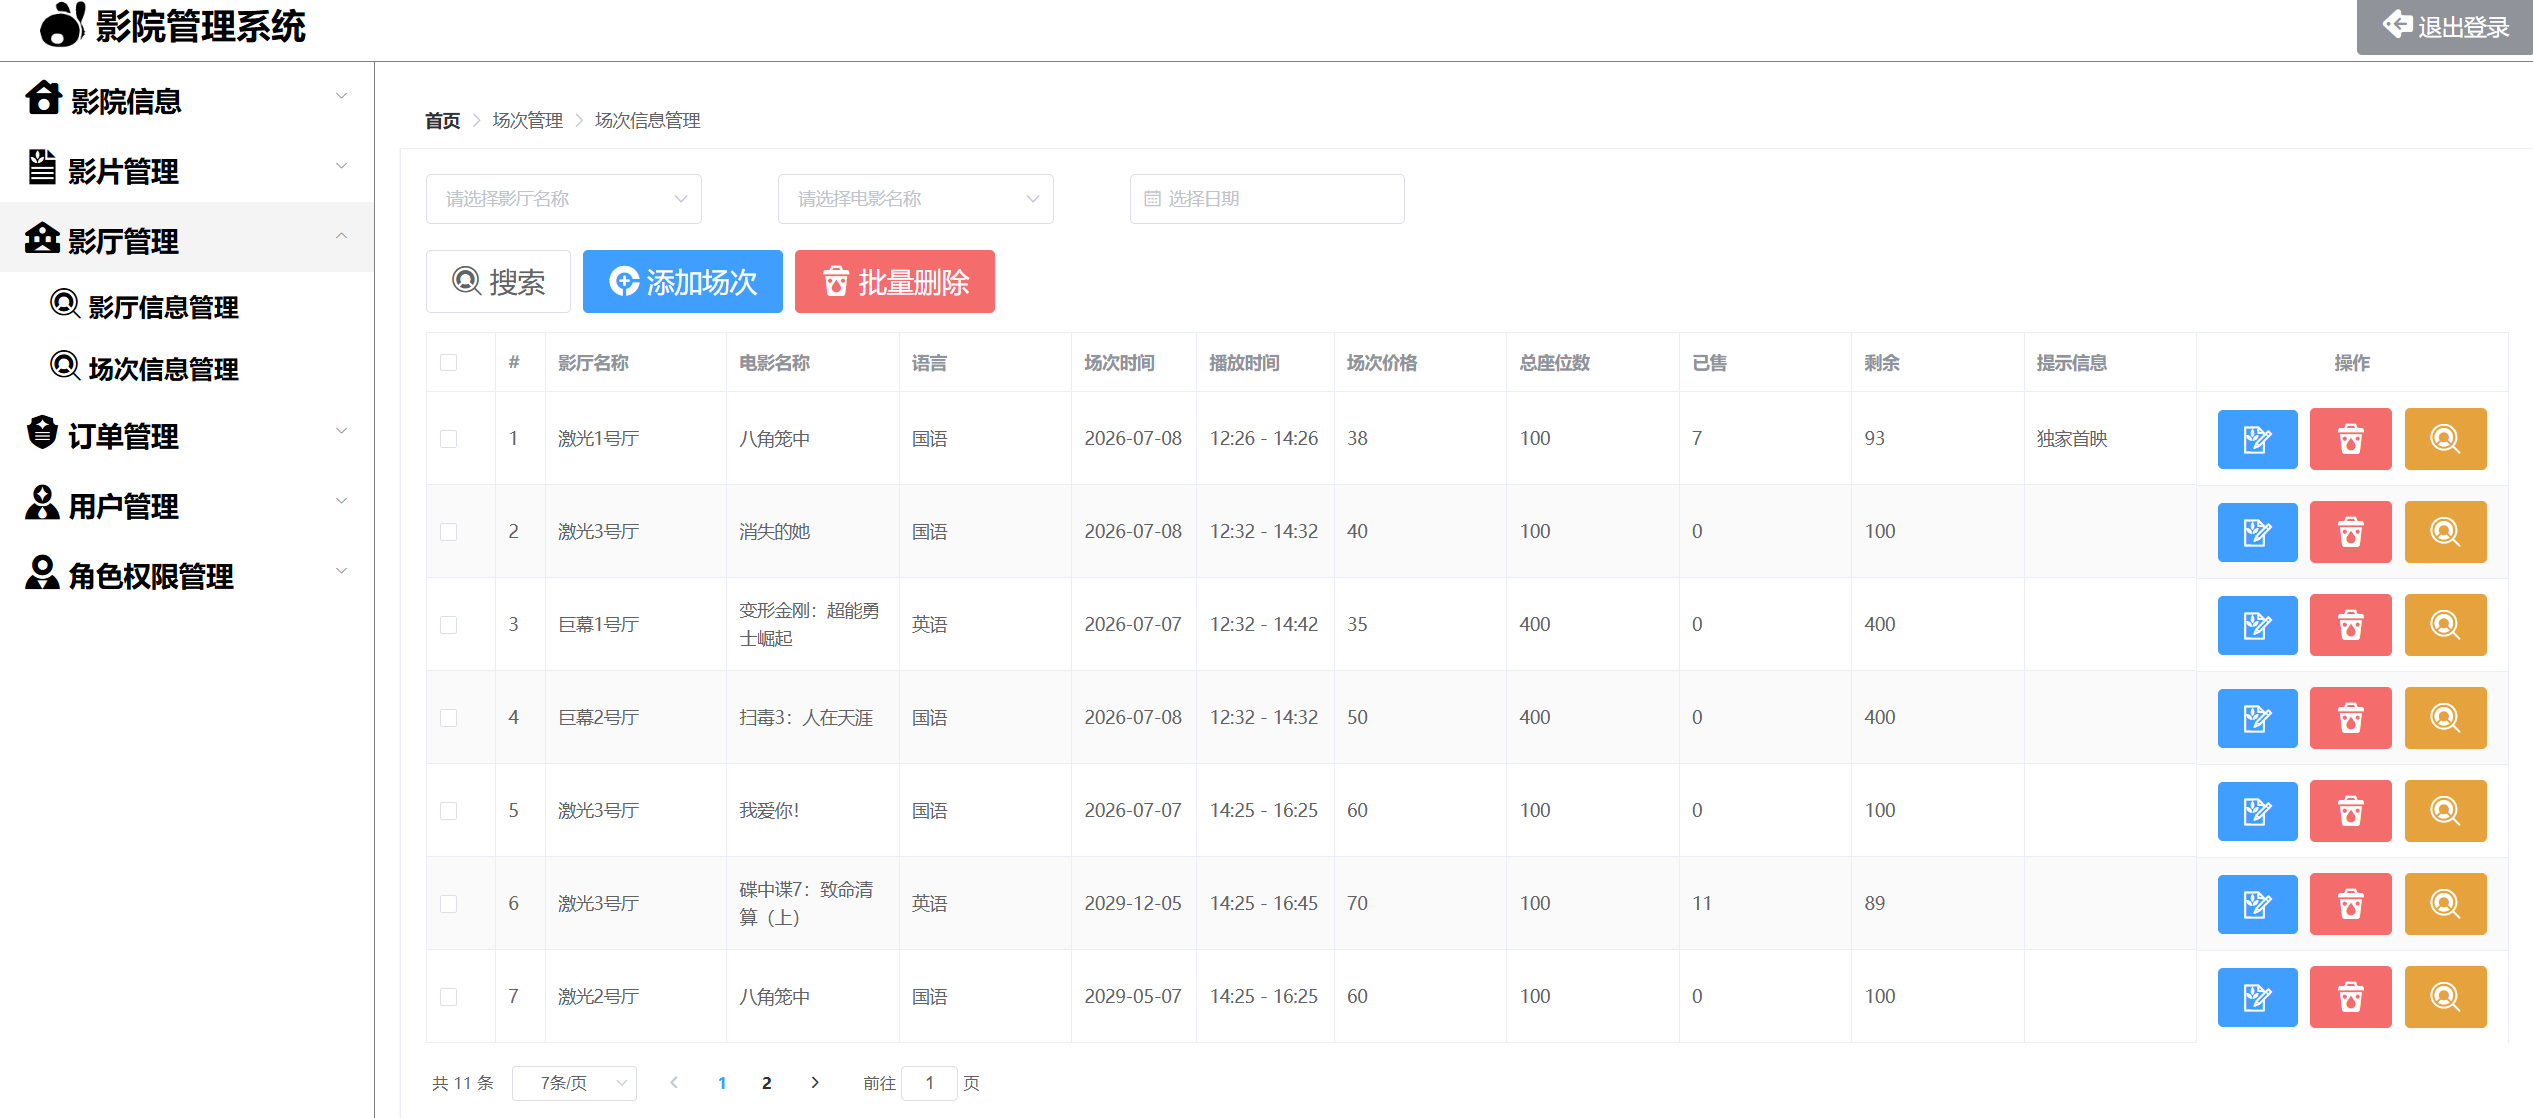Collapse the 影厅管理 menu
Viewport: 2533px width, 1118px height.
187,238
